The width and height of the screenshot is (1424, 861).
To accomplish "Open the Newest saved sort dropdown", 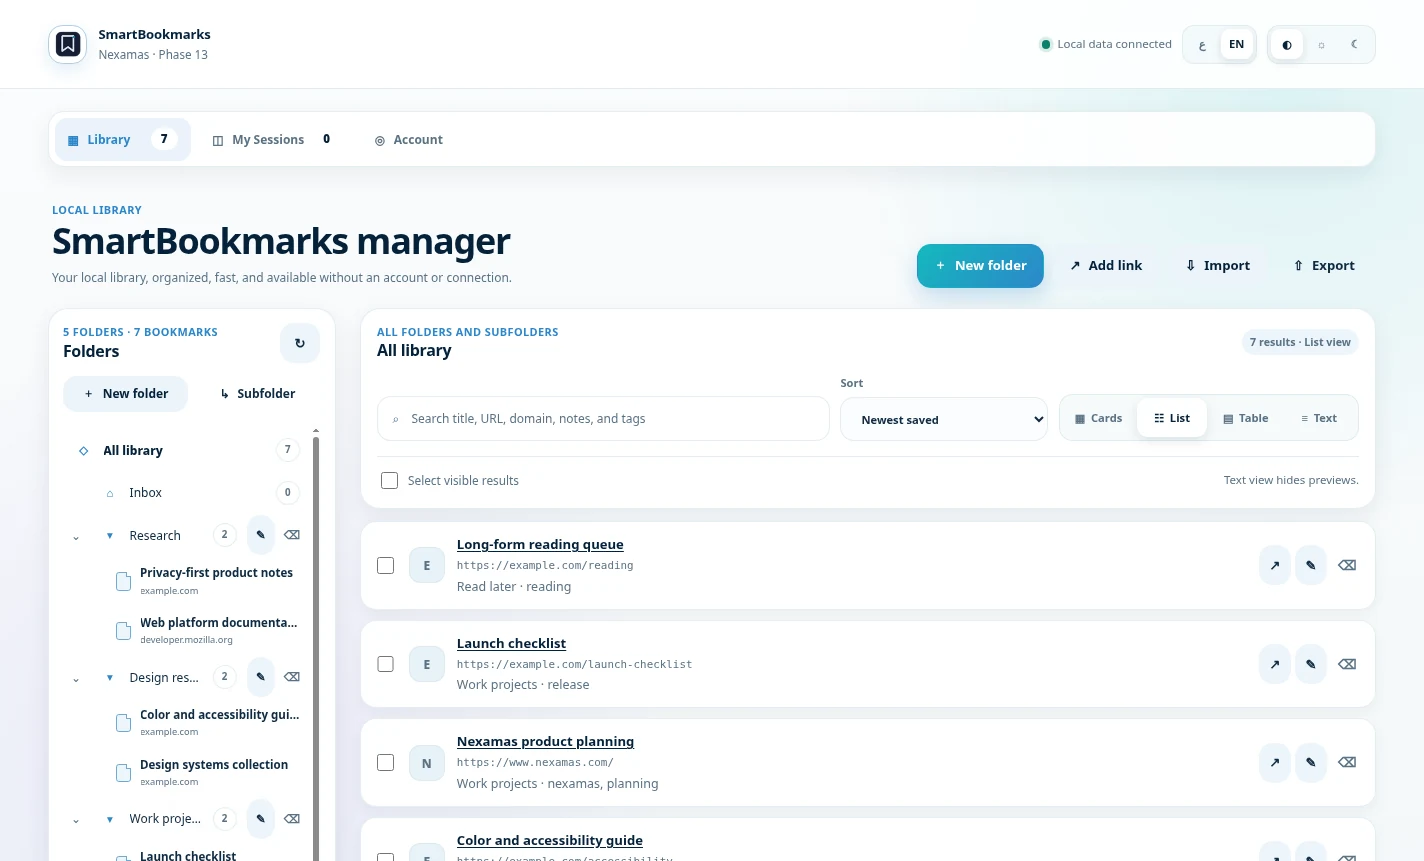I will (x=944, y=420).
